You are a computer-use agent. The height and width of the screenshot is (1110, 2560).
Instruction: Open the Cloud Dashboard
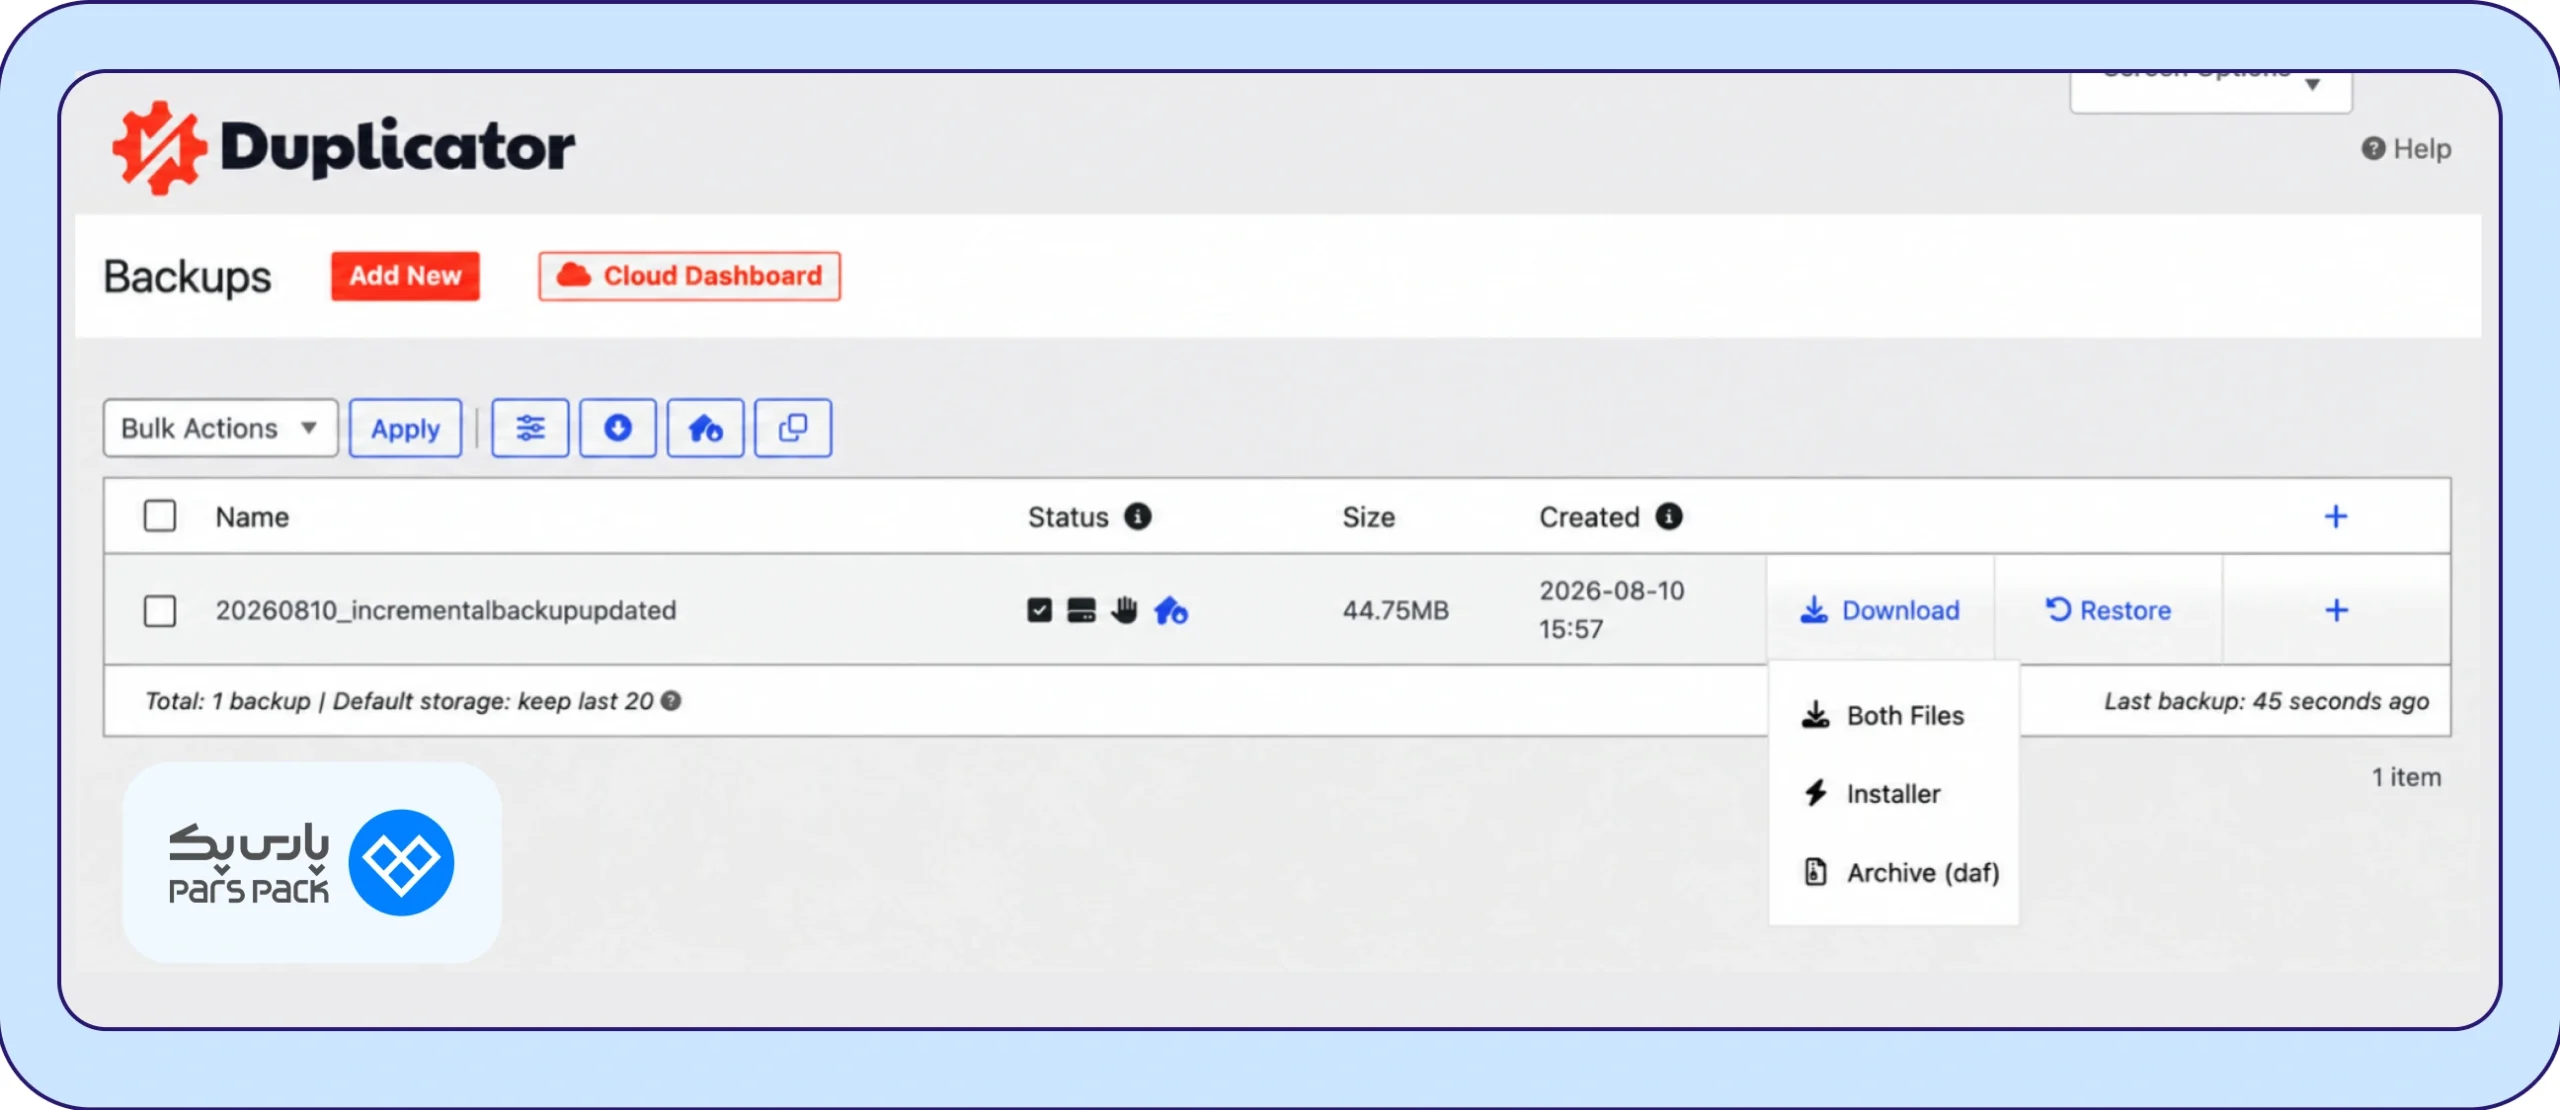coord(690,276)
